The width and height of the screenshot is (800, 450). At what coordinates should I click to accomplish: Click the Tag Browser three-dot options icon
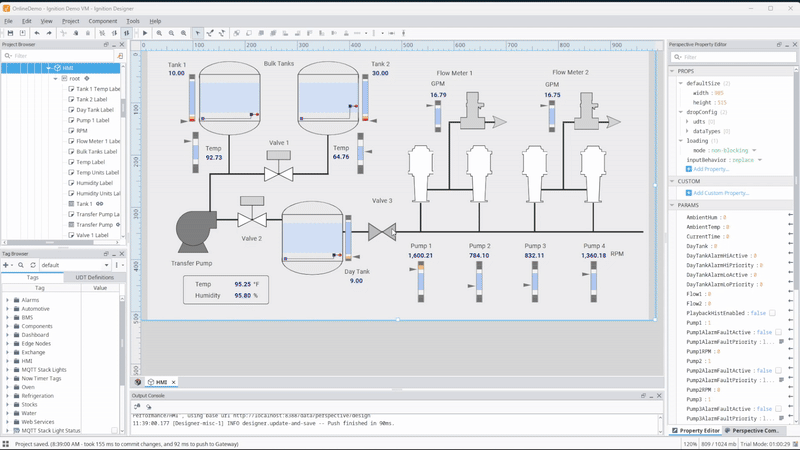(x=116, y=265)
